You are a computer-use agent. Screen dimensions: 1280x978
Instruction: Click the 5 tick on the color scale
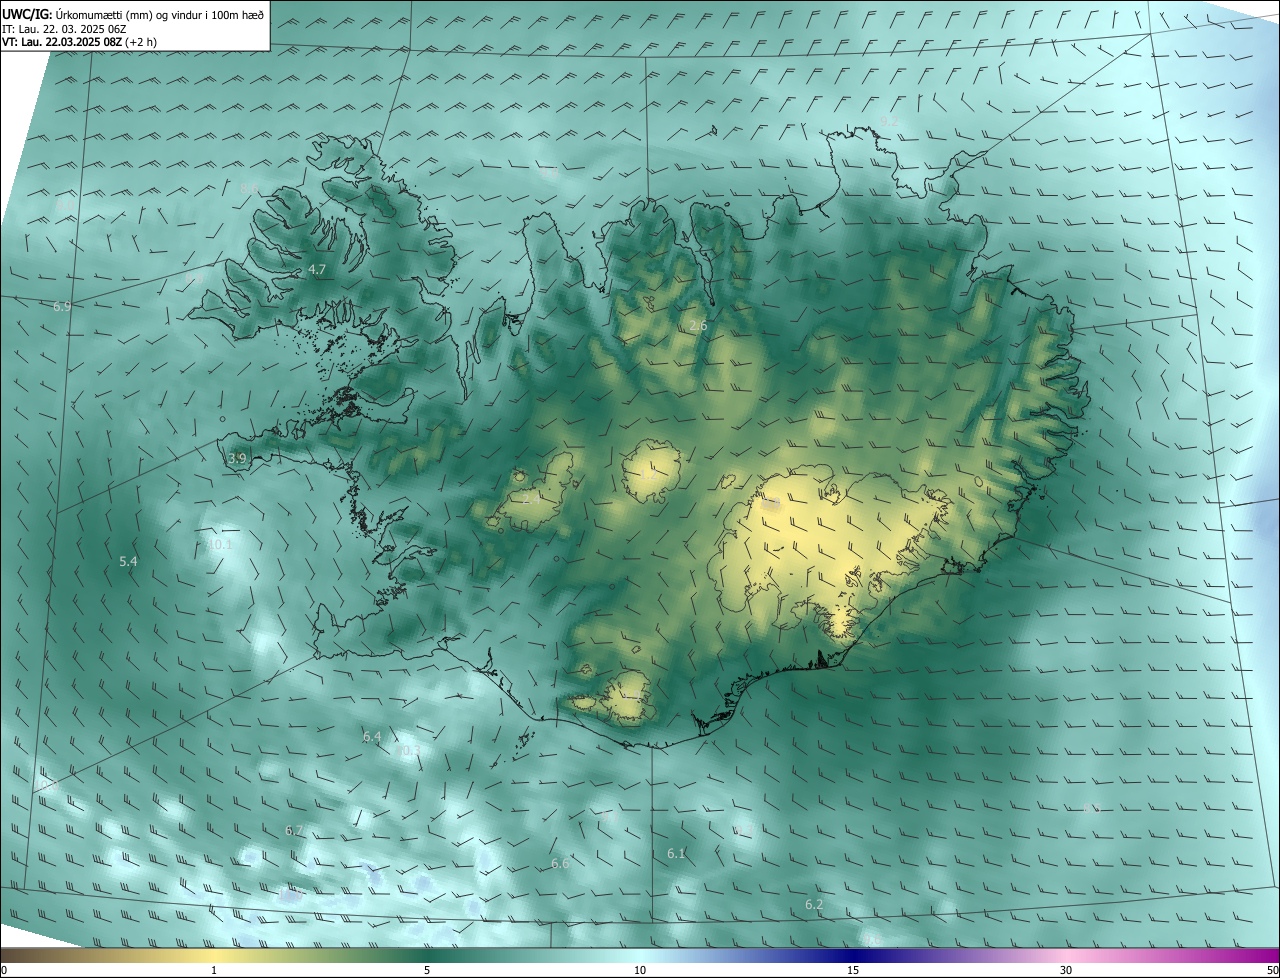tap(427, 971)
